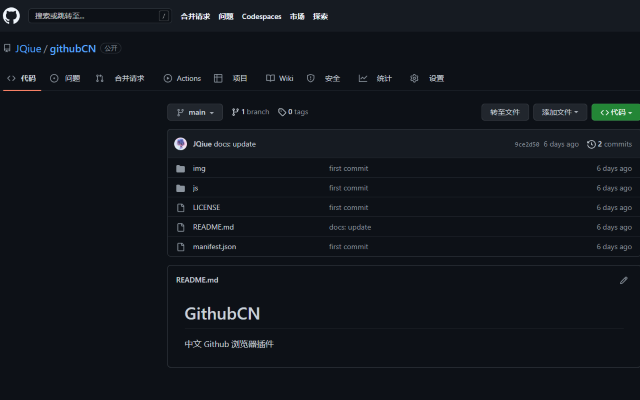
Task: Click the issue circle icon beside 问题 tab
Action: click(x=54, y=78)
